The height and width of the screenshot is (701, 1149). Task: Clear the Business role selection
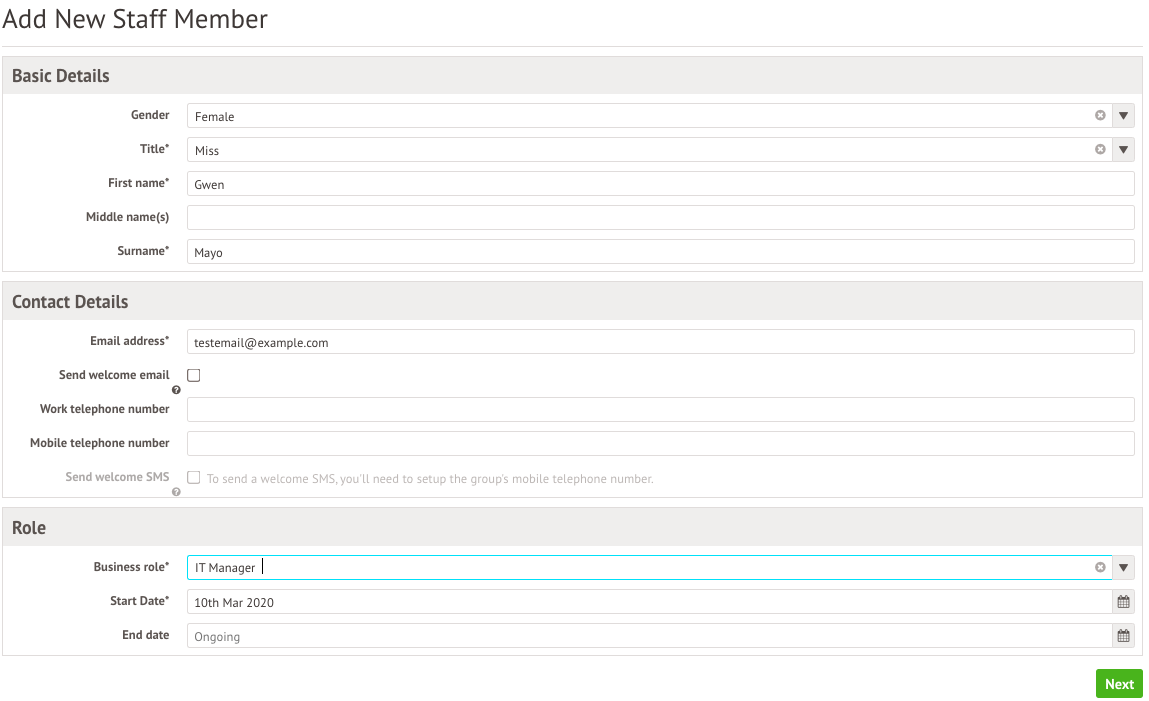click(x=1100, y=568)
